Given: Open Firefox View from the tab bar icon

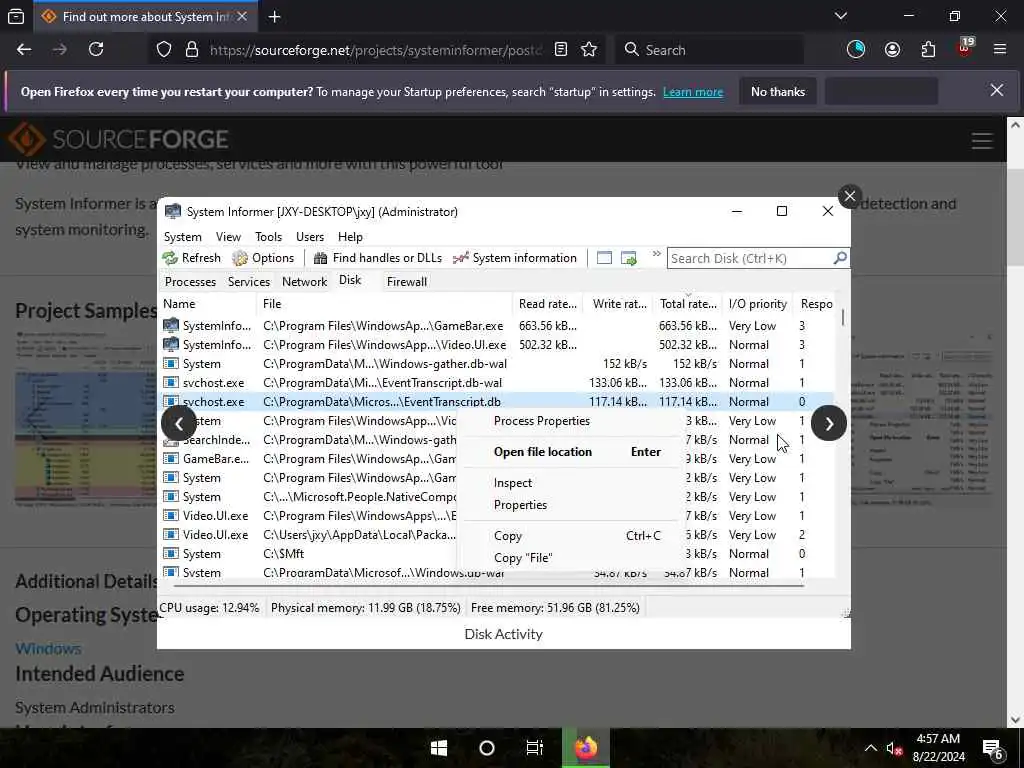Looking at the screenshot, I should click(16, 16).
